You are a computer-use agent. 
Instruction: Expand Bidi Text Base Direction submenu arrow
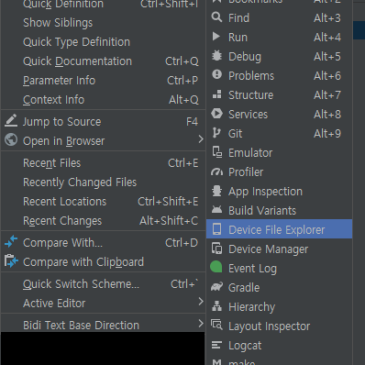click(x=200, y=324)
